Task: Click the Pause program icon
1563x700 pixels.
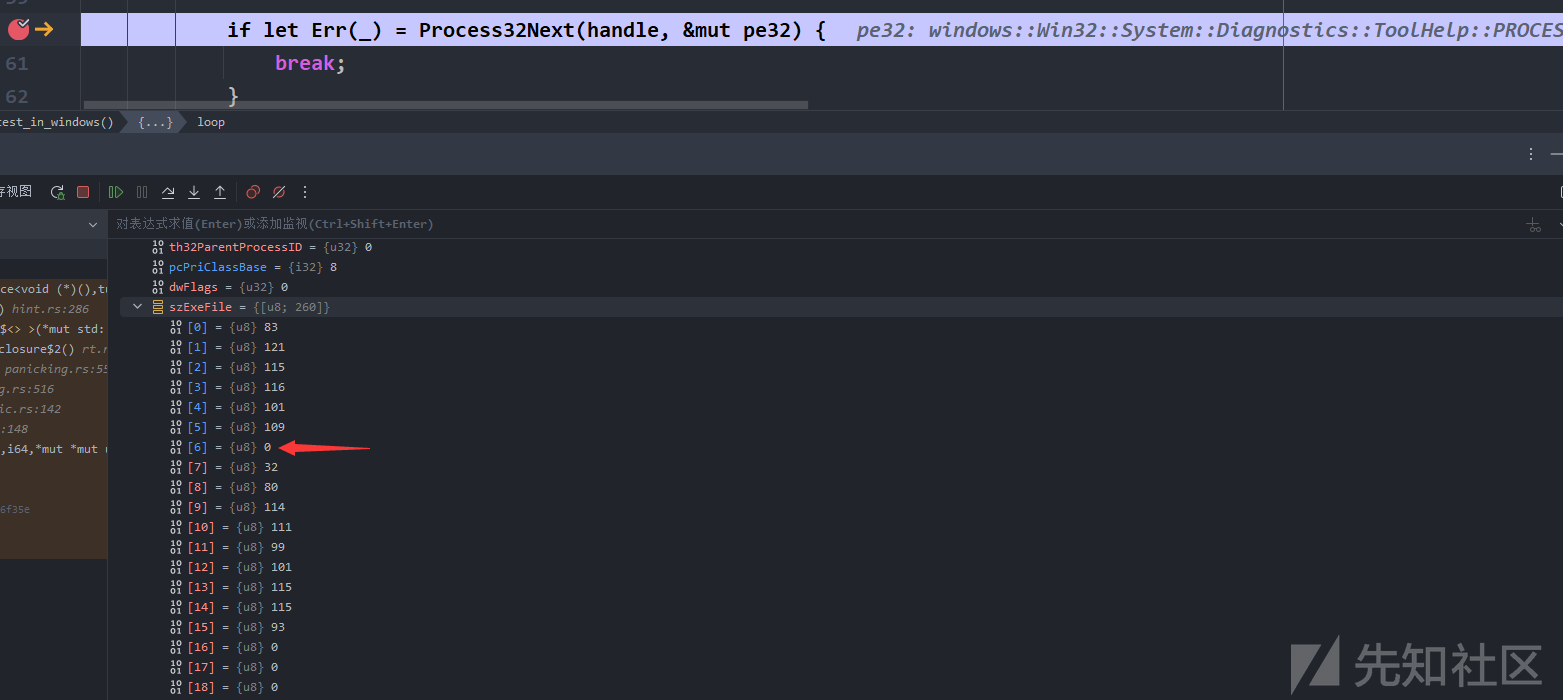Action: [x=142, y=192]
